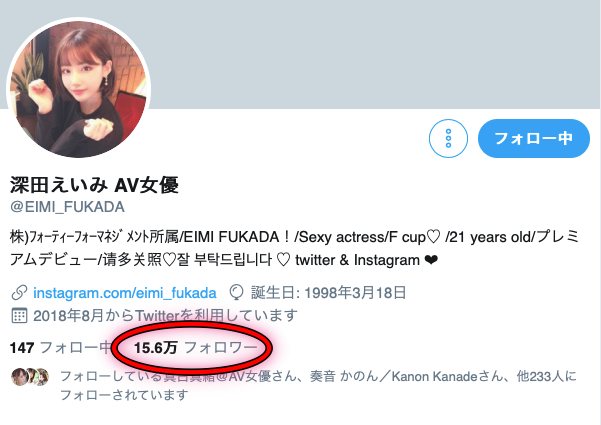Click the フォロー中 following button

[534, 138]
